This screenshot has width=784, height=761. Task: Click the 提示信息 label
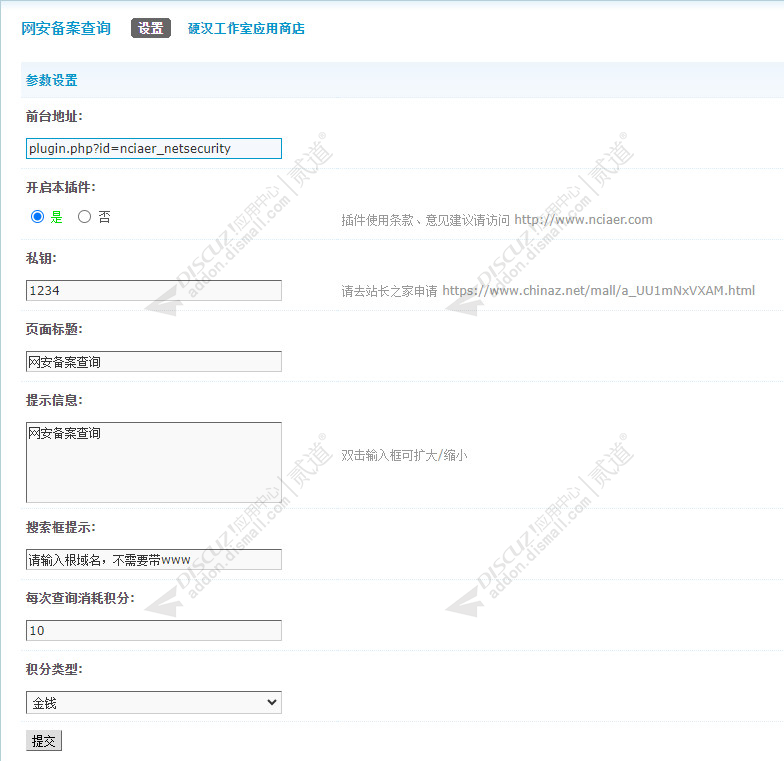54,400
